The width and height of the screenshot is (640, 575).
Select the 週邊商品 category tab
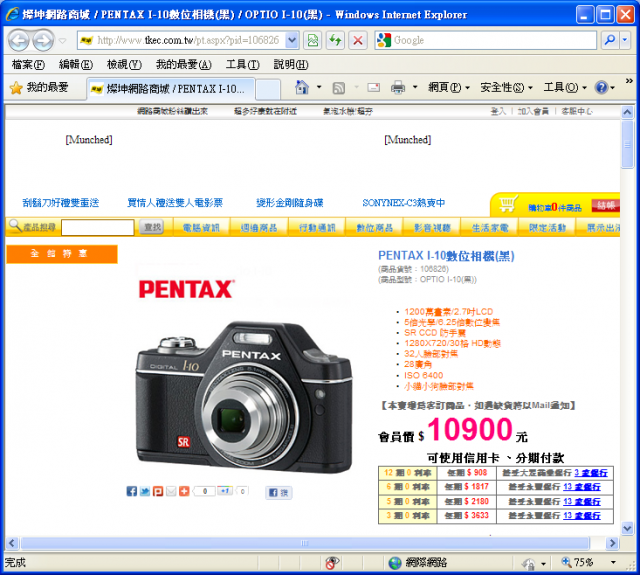259,228
